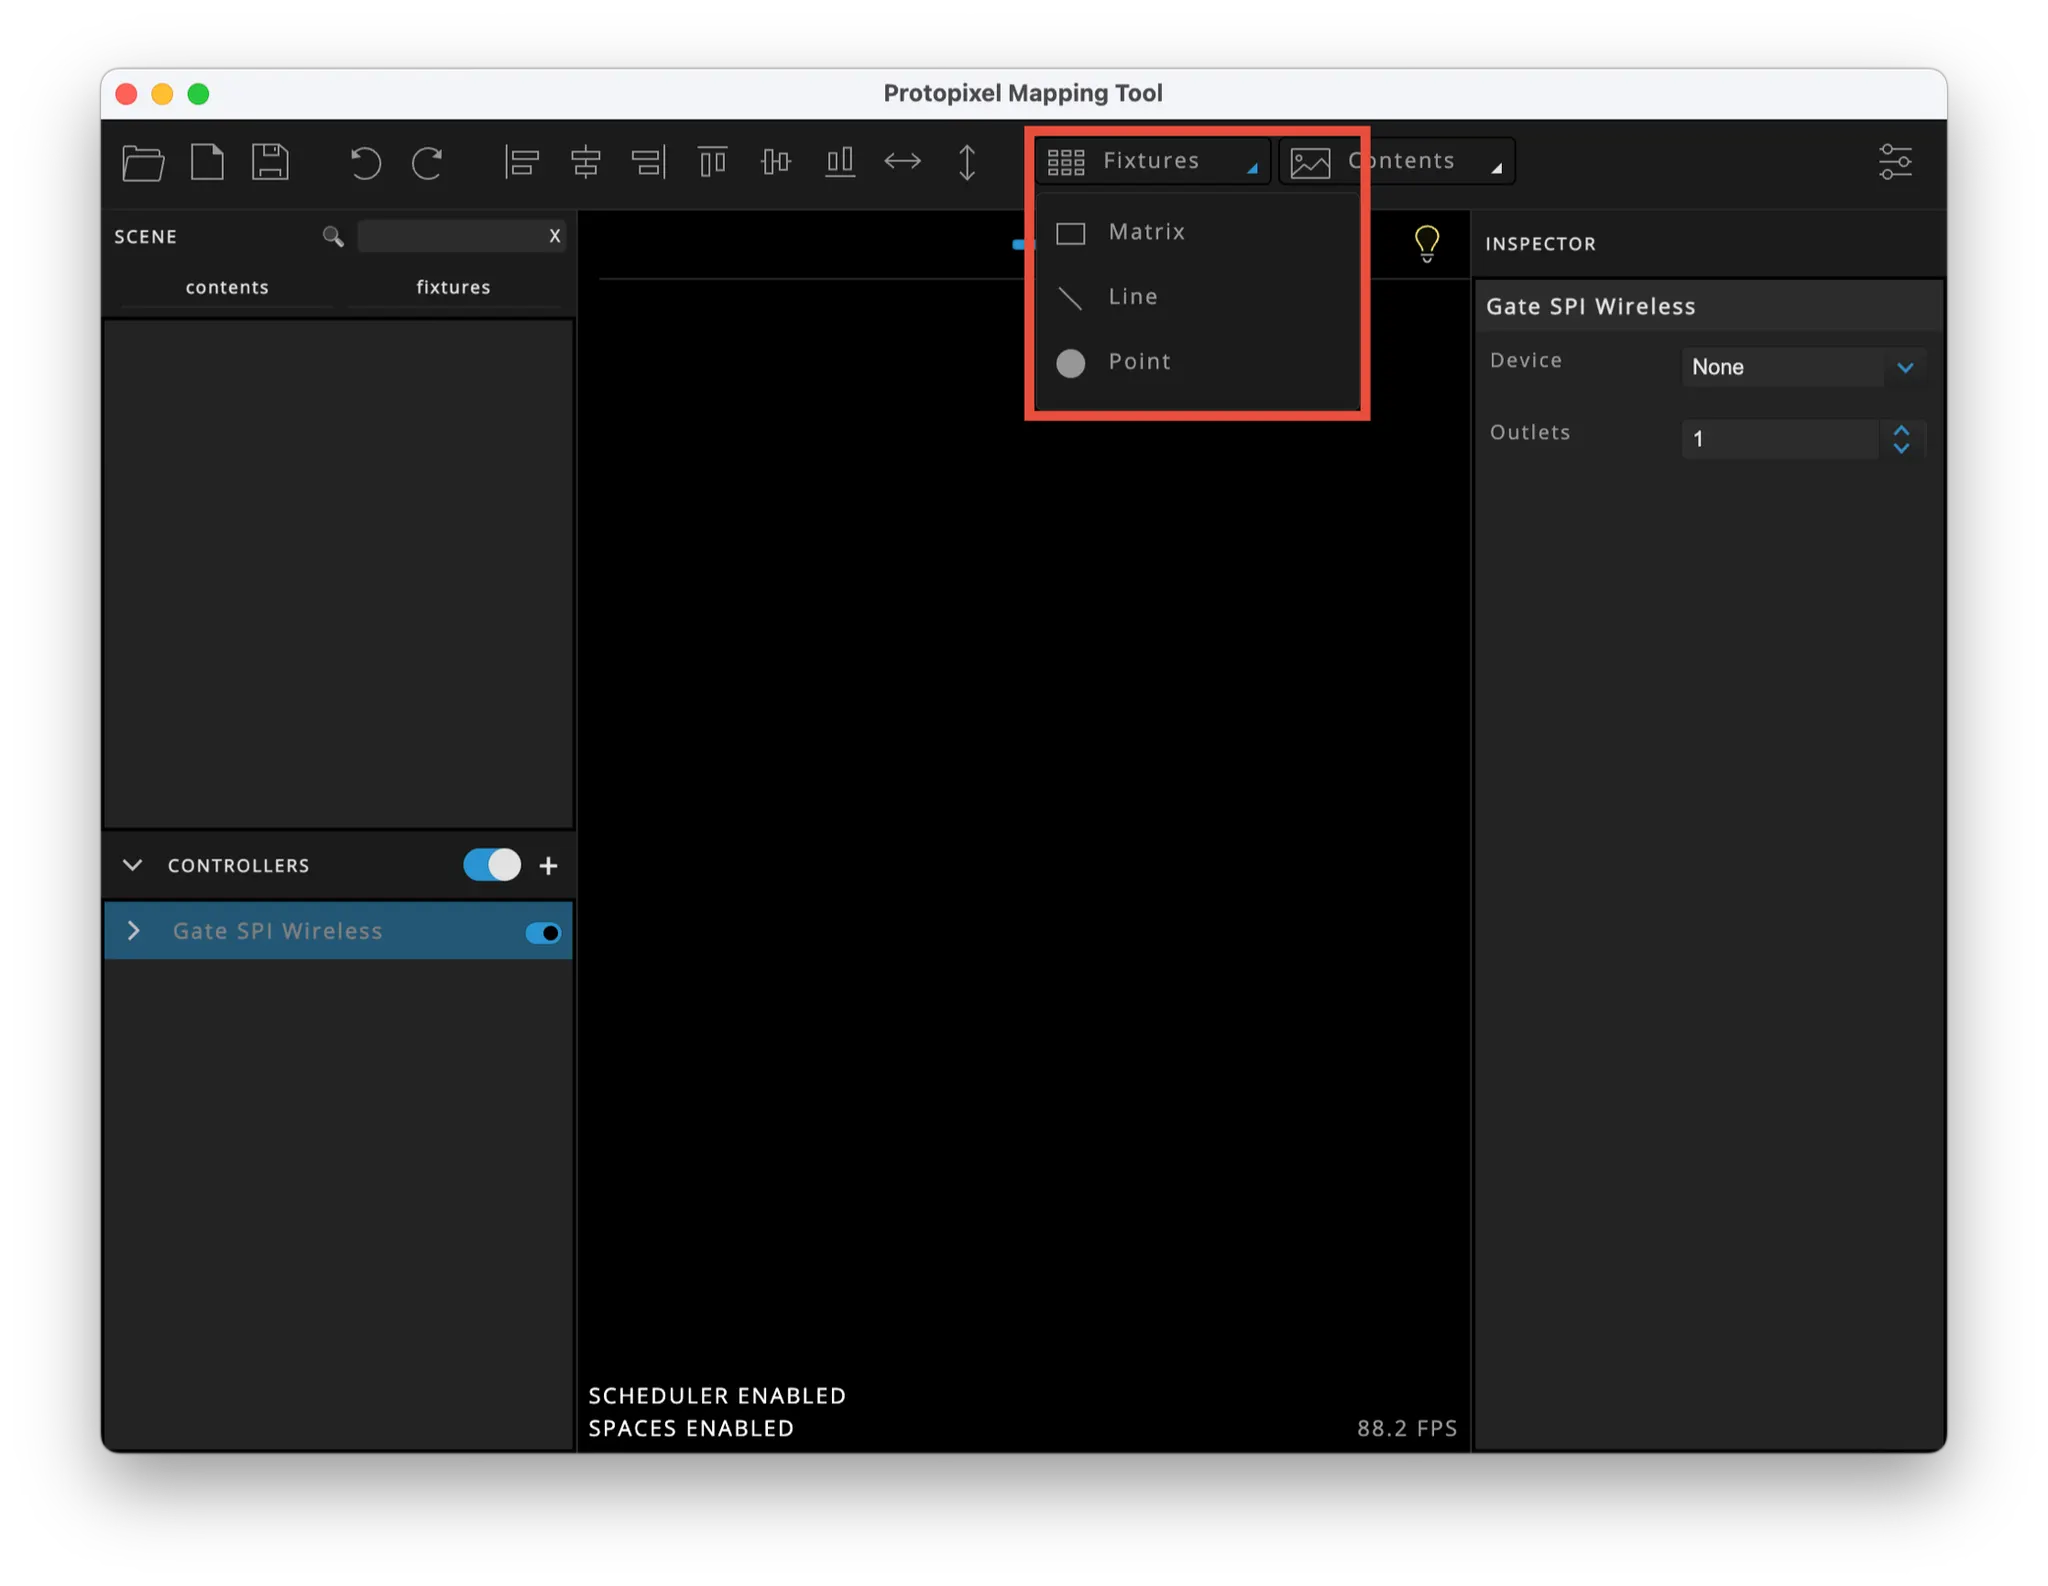Distribute fixtures horizontally with arrow icon
Screen dimensions: 2048x1586
point(903,161)
